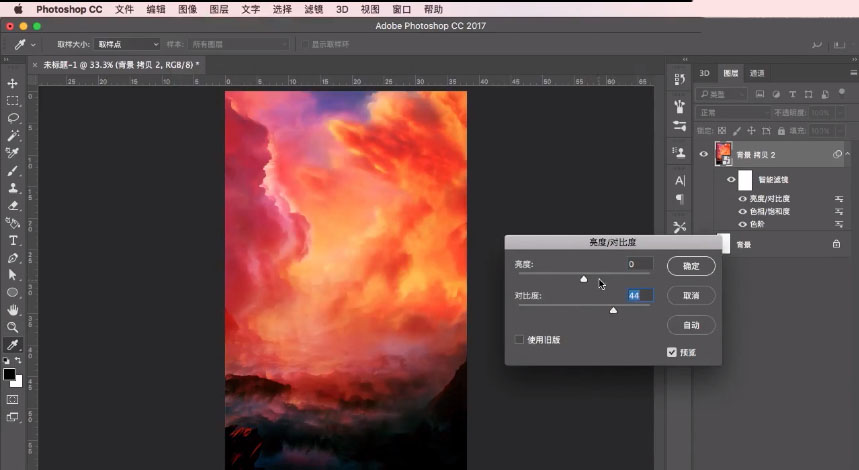Screen dimensions: 859x470
Task: Open the 不透明度 opacity slider dropdown
Action: tap(840, 113)
